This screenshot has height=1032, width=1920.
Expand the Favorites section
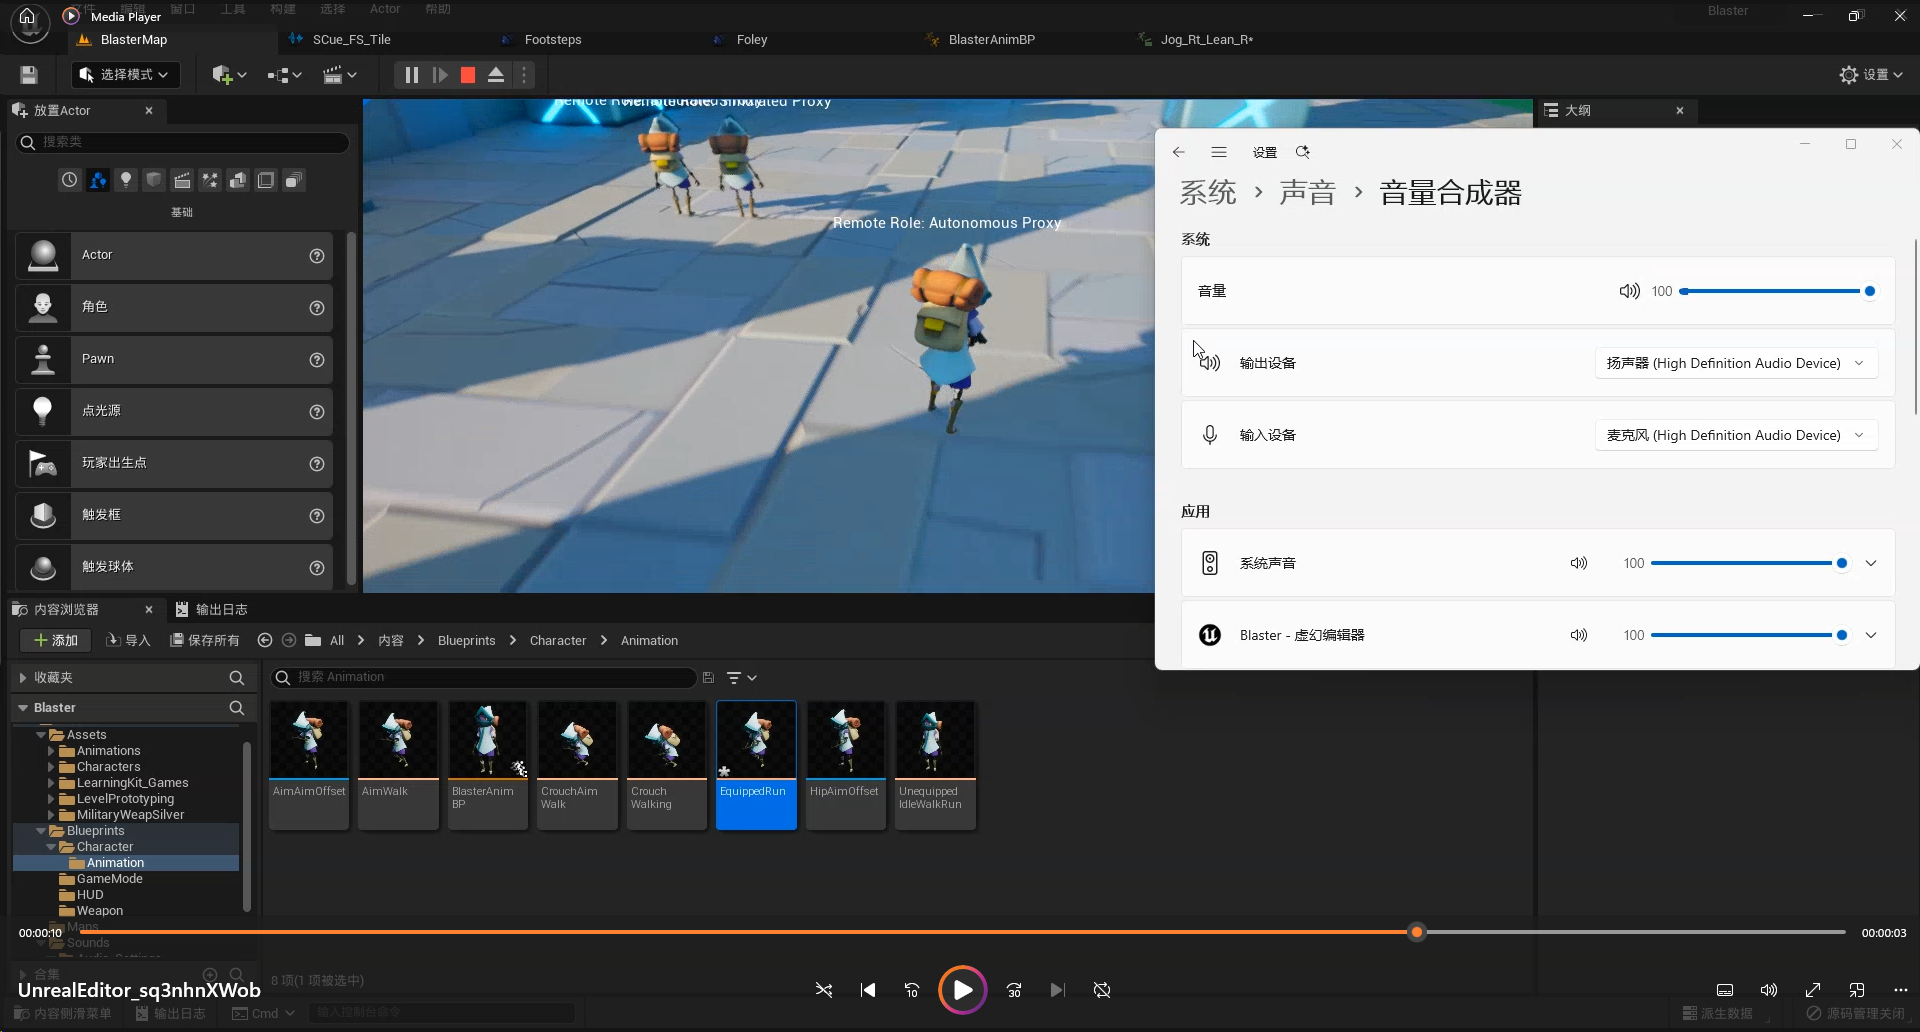point(22,678)
